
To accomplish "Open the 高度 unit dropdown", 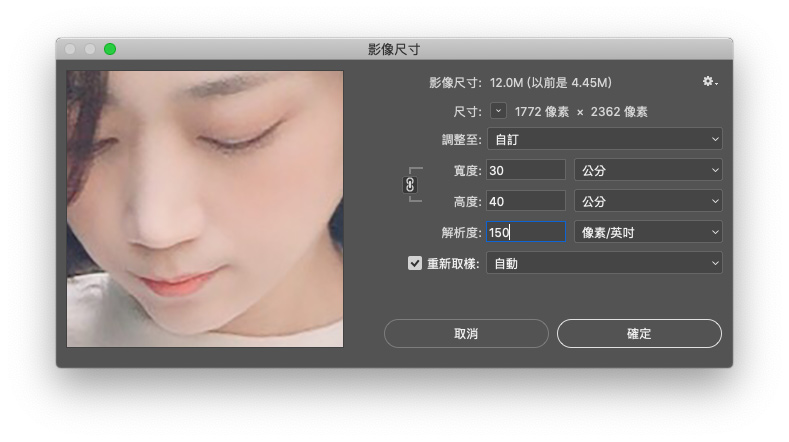I will tap(647, 201).
